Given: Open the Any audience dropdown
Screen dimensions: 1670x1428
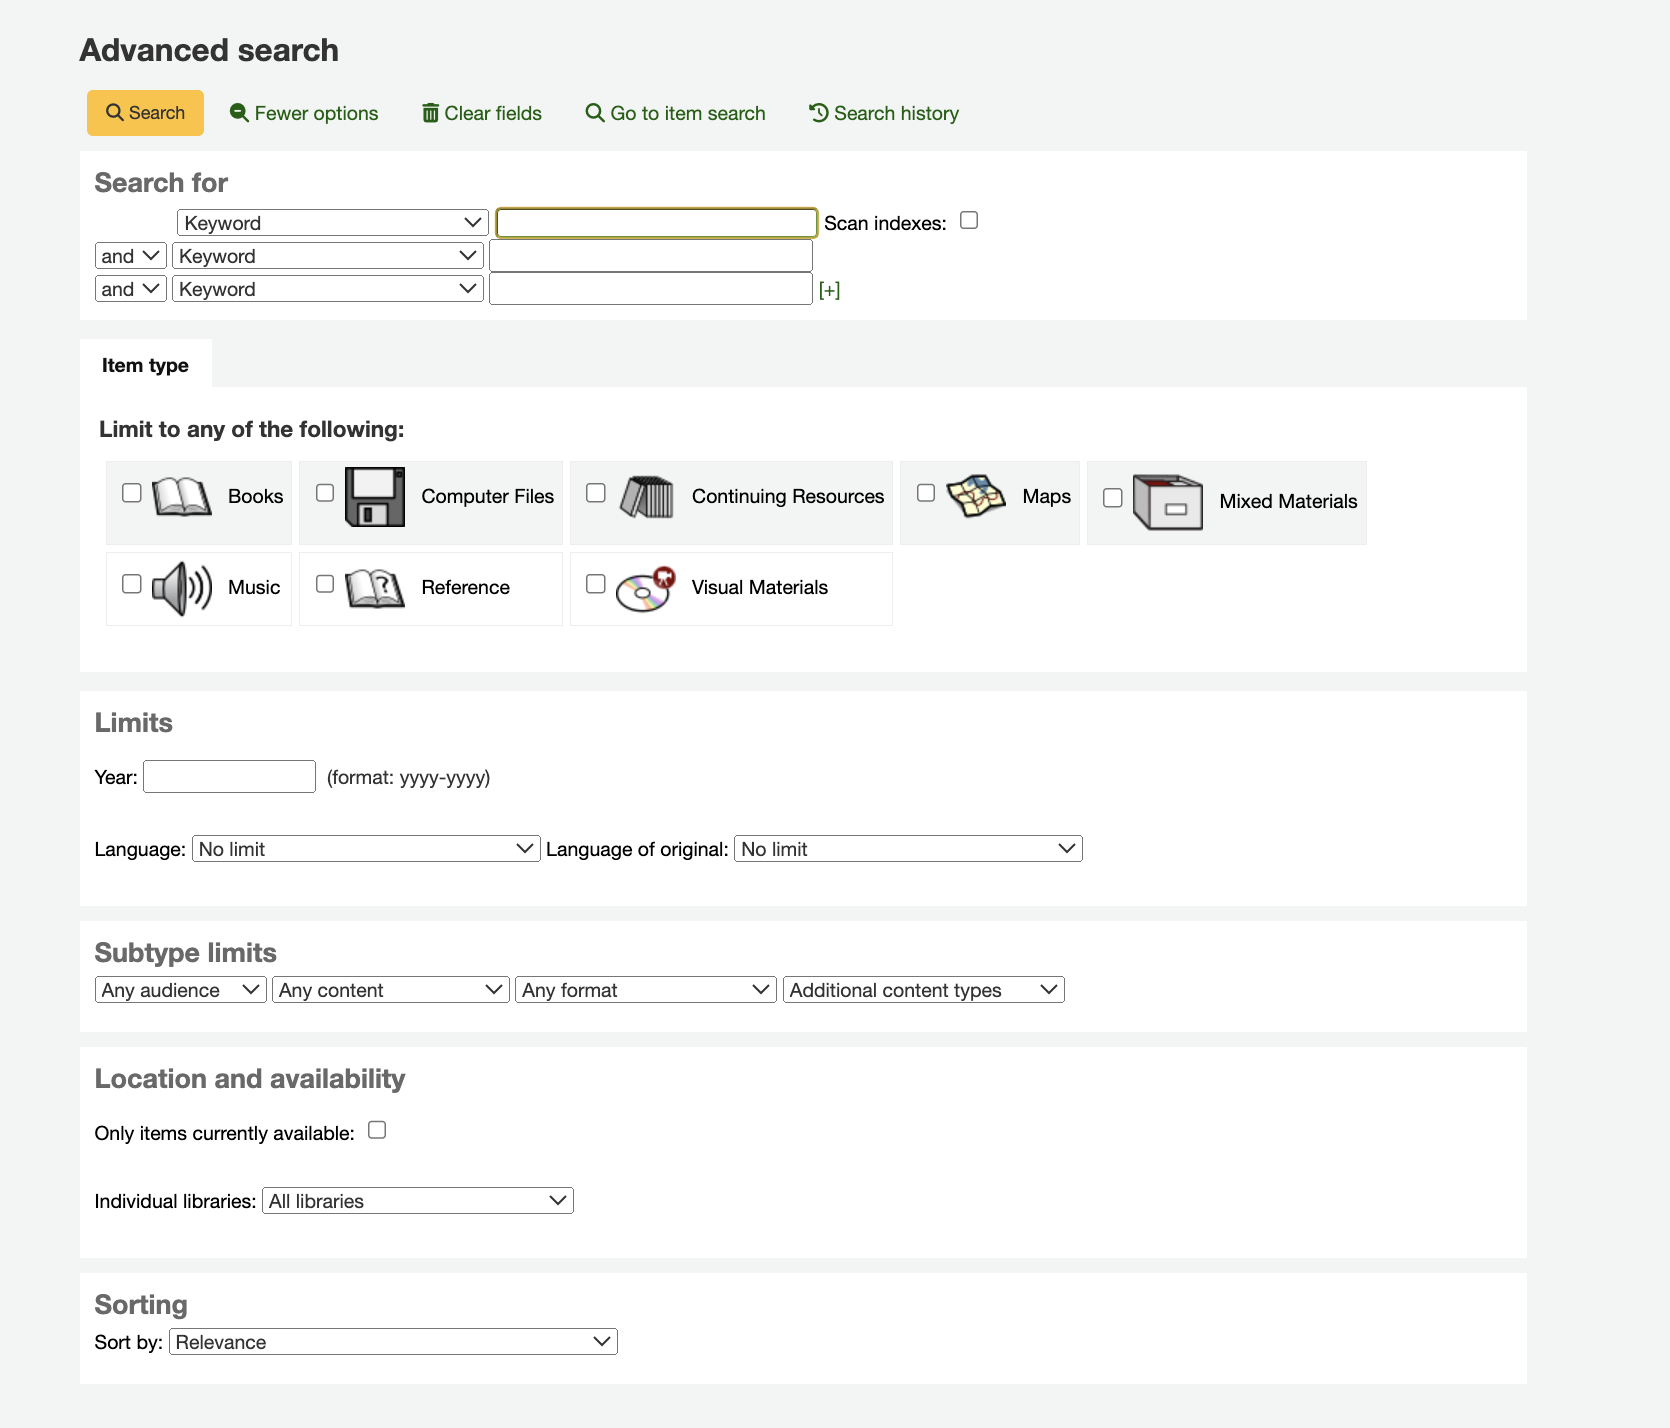Looking at the screenshot, I should pyautogui.click(x=179, y=989).
